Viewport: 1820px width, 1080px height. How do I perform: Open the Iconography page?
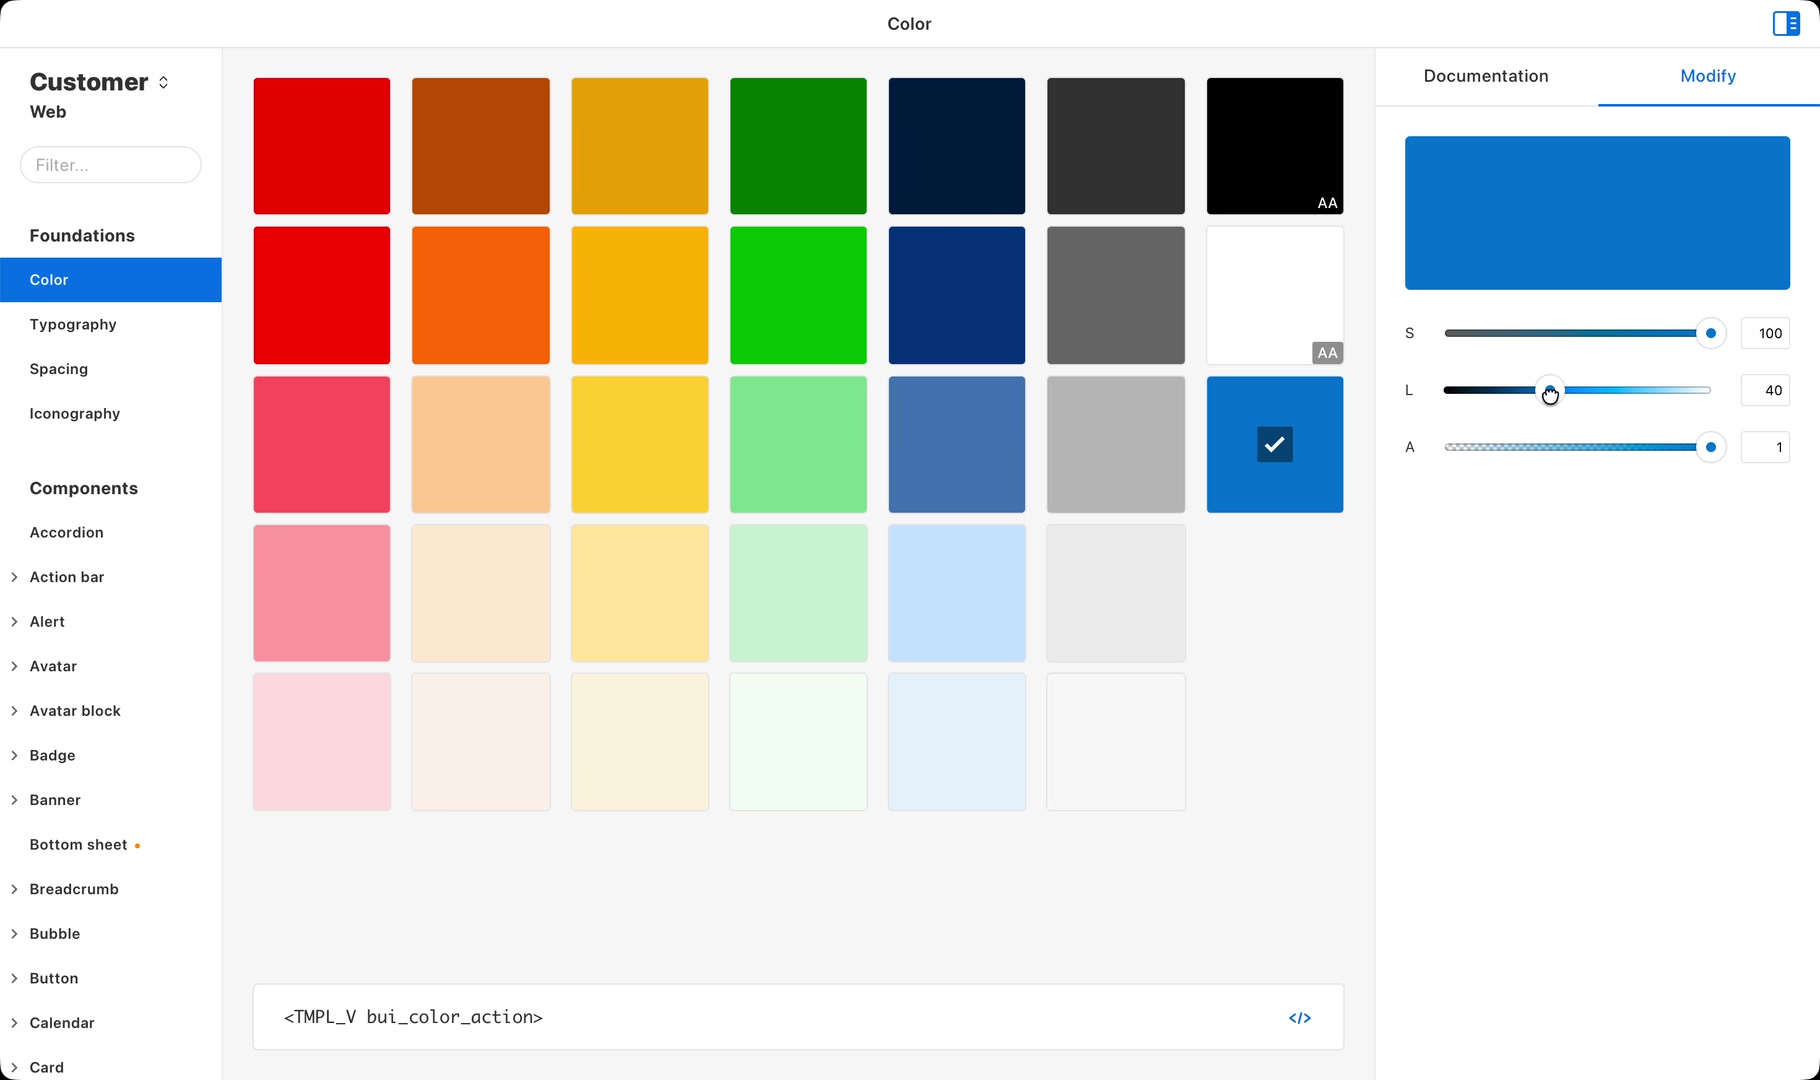75,414
